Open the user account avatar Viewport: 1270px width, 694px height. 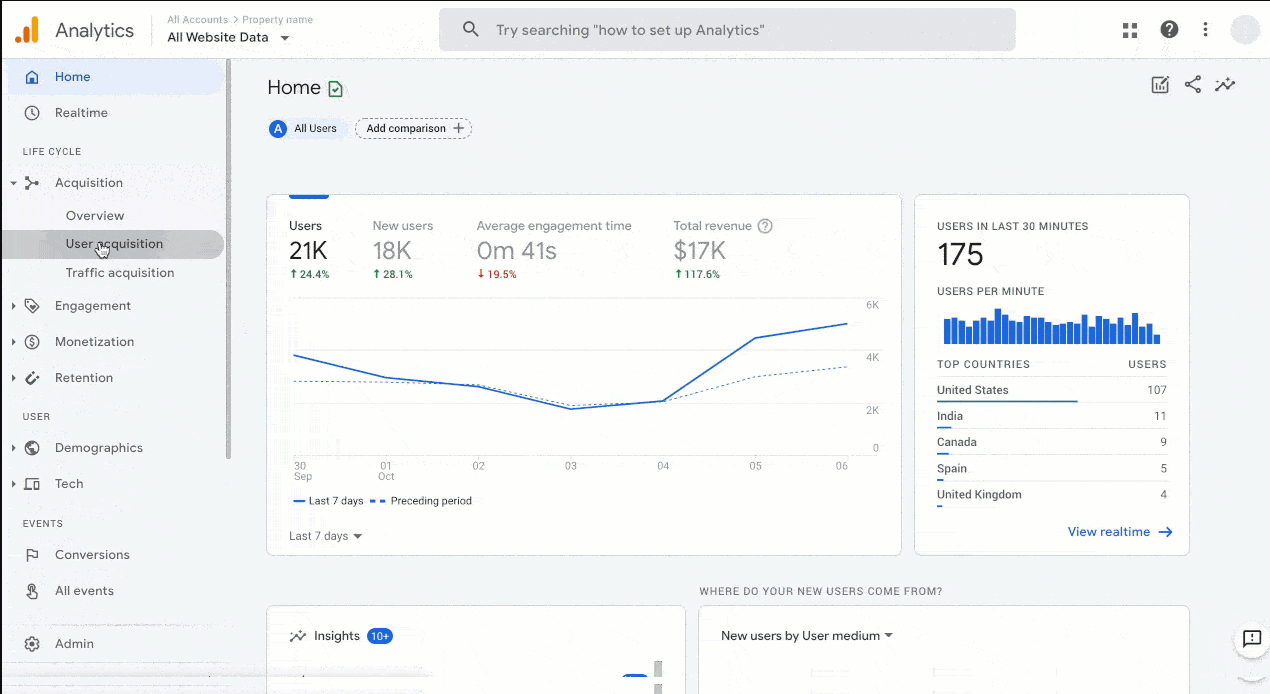click(x=1245, y=30)
